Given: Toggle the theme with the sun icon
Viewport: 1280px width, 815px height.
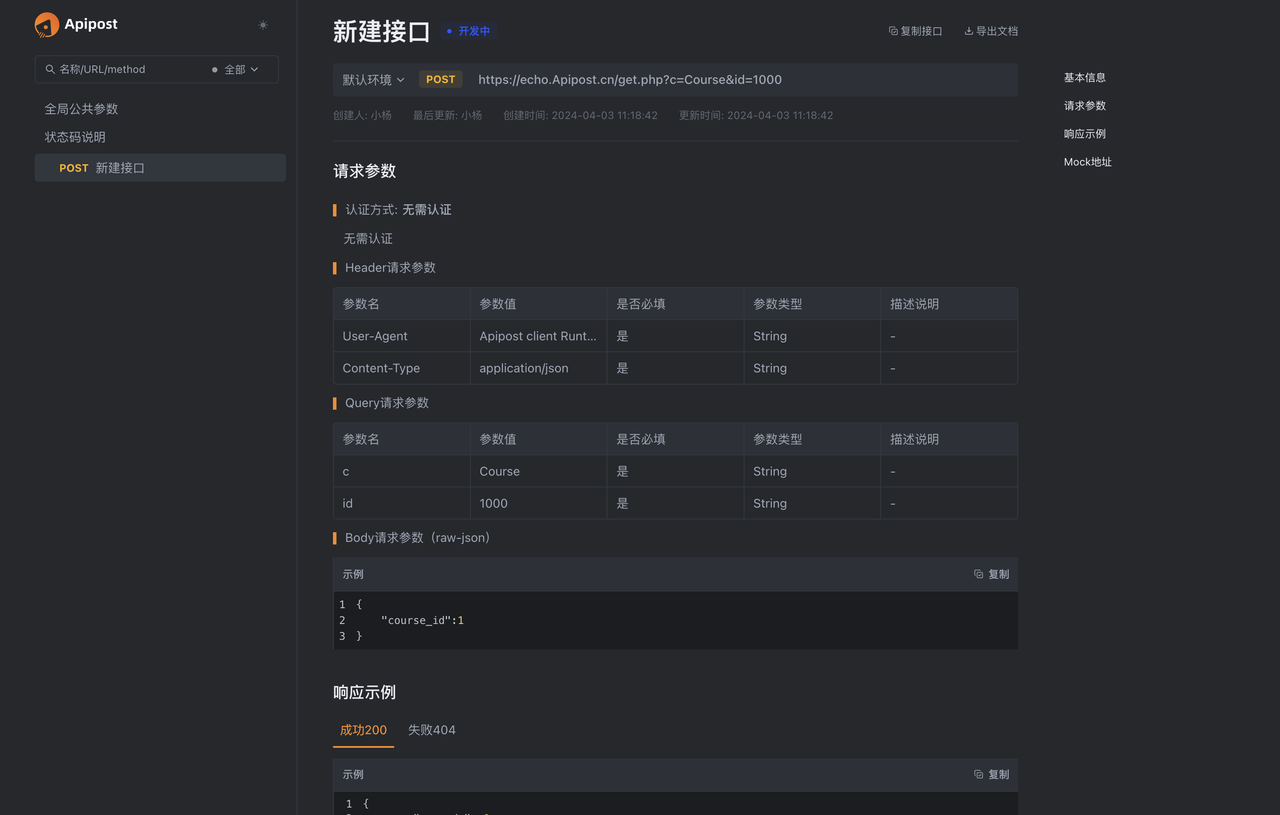Looking at the screenshot, I should click(262, 24).
